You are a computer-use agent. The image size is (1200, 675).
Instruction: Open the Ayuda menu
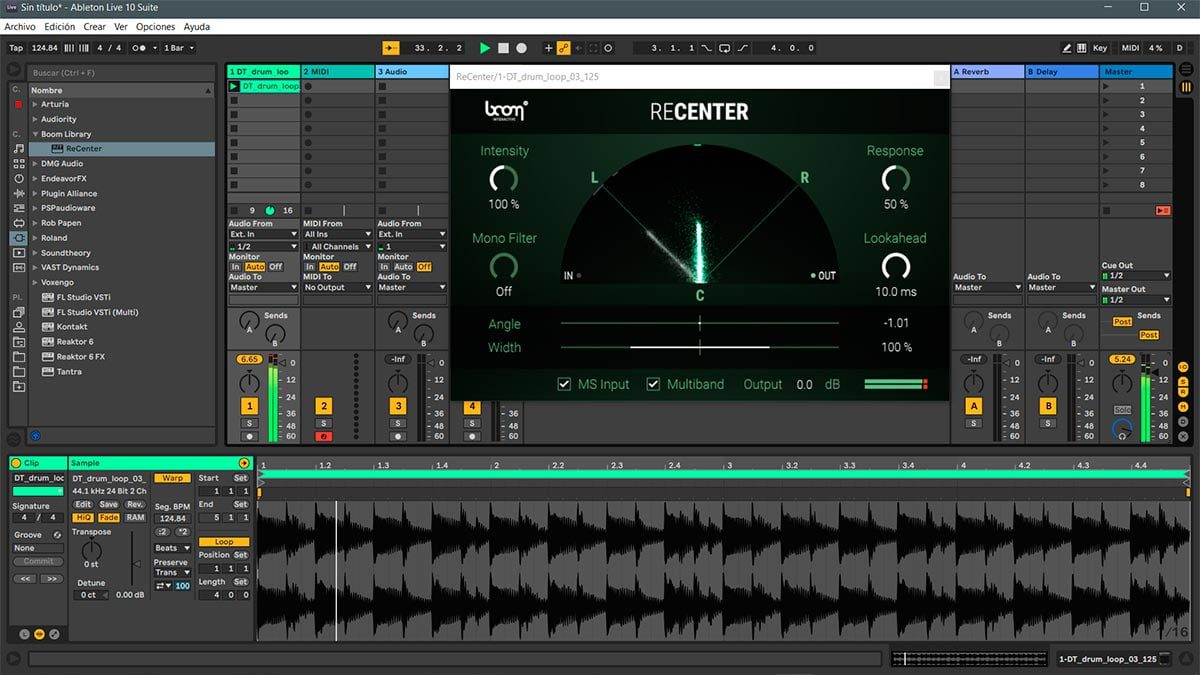tap(197, 27)
